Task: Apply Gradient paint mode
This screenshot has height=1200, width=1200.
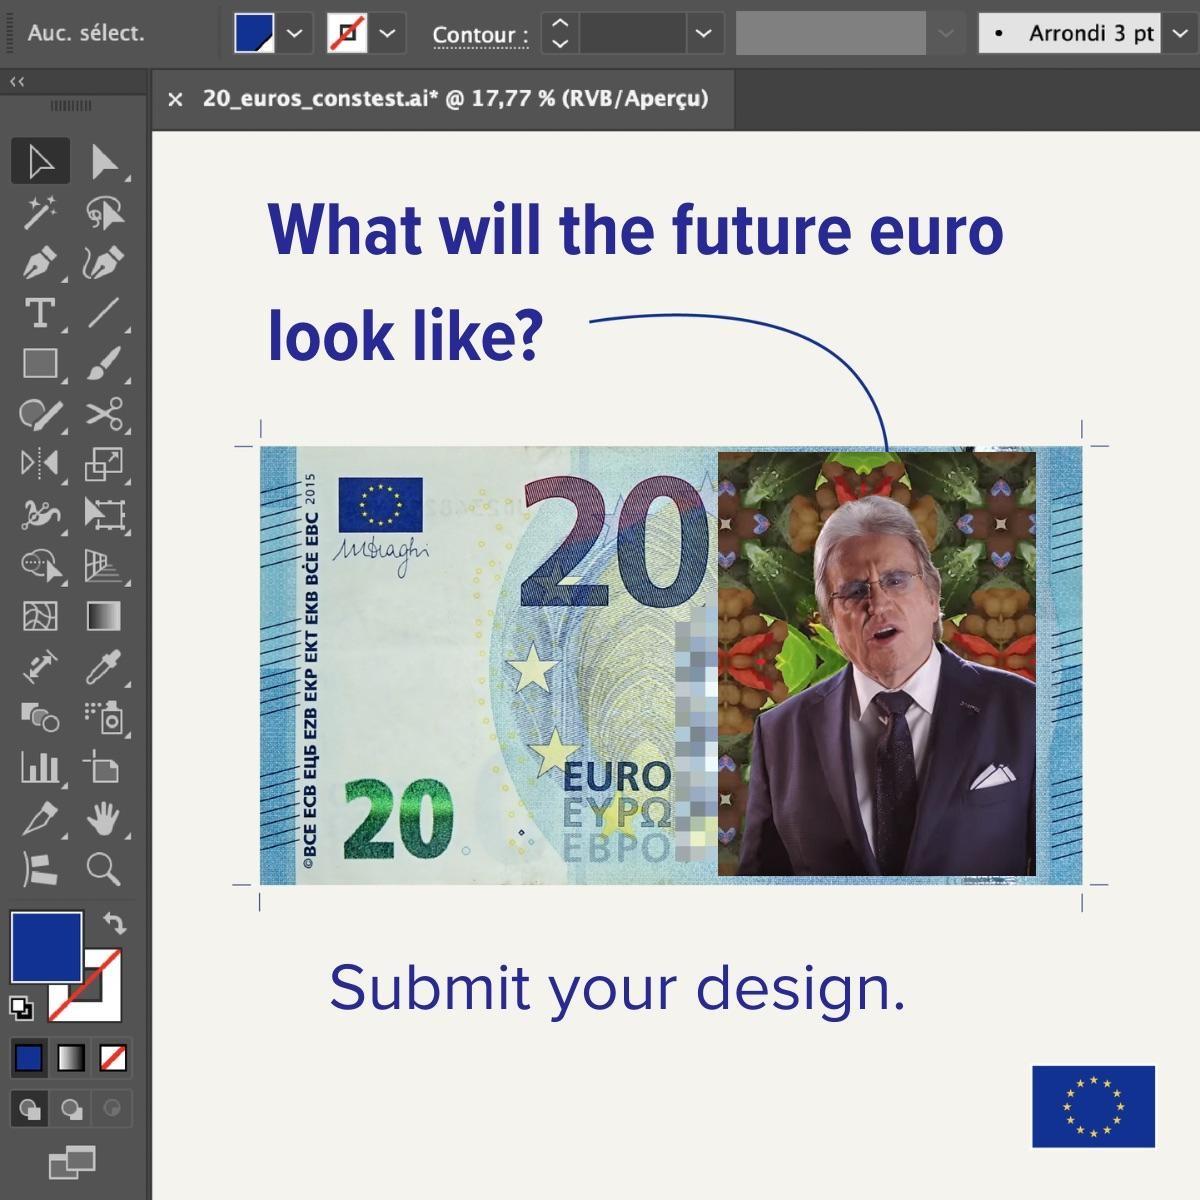Action: point(71,1057)
